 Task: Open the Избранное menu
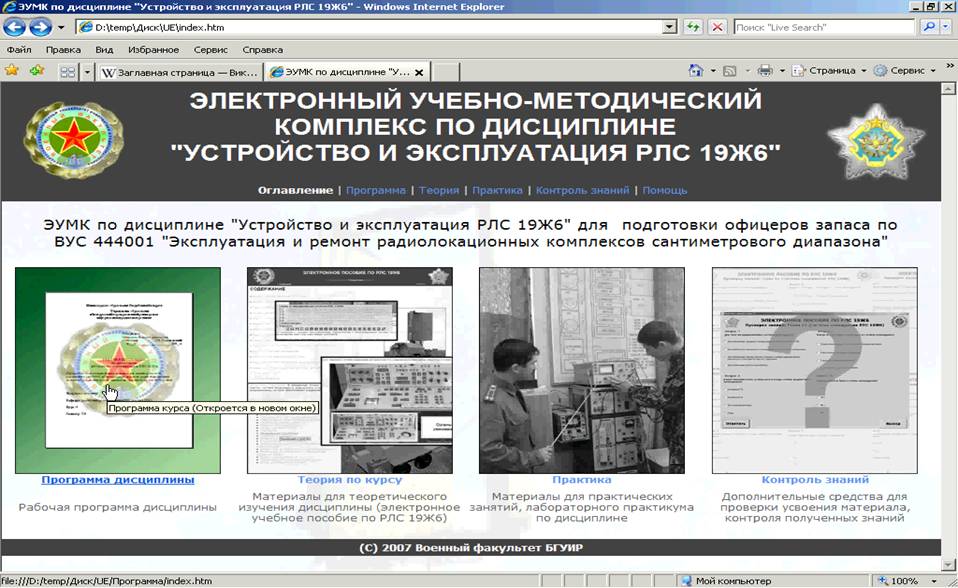click(153, 49)
